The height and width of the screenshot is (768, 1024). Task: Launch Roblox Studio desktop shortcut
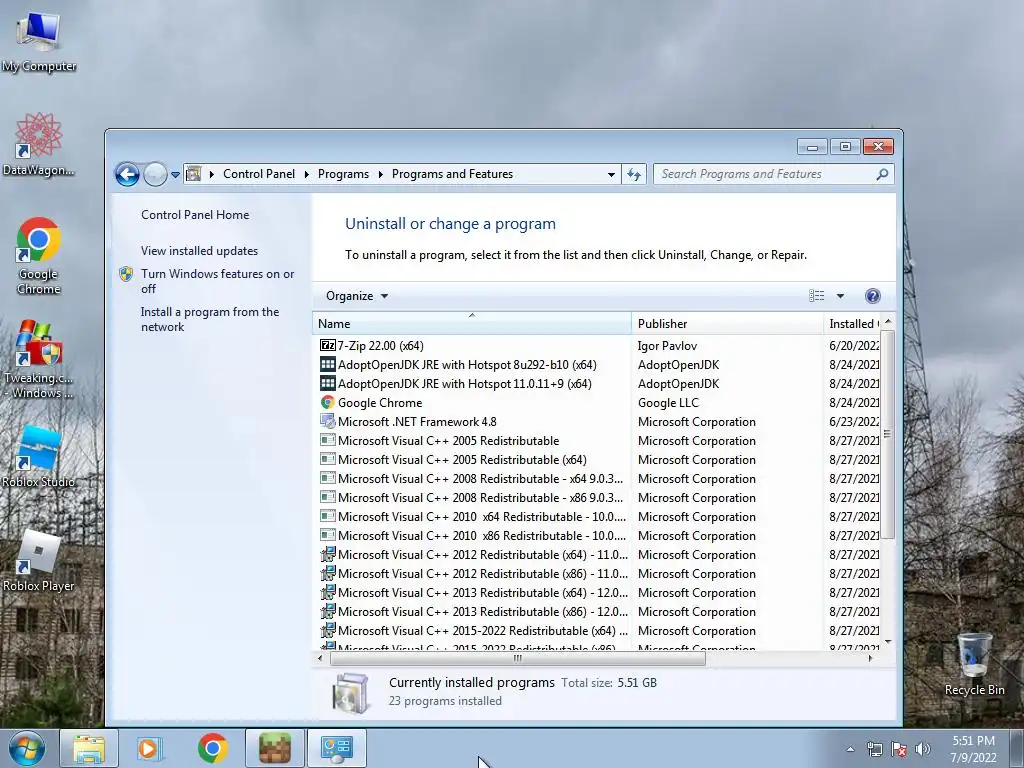[39, 457]
